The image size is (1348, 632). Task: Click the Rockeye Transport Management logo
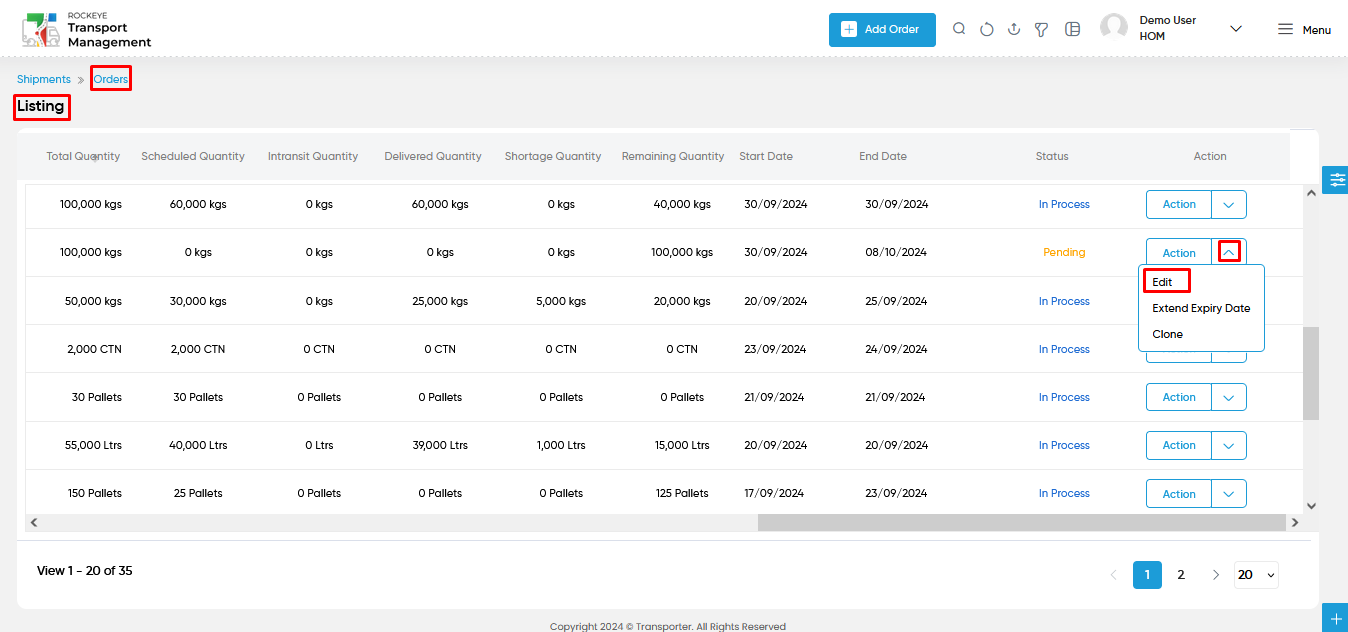(x=87, y=30)
